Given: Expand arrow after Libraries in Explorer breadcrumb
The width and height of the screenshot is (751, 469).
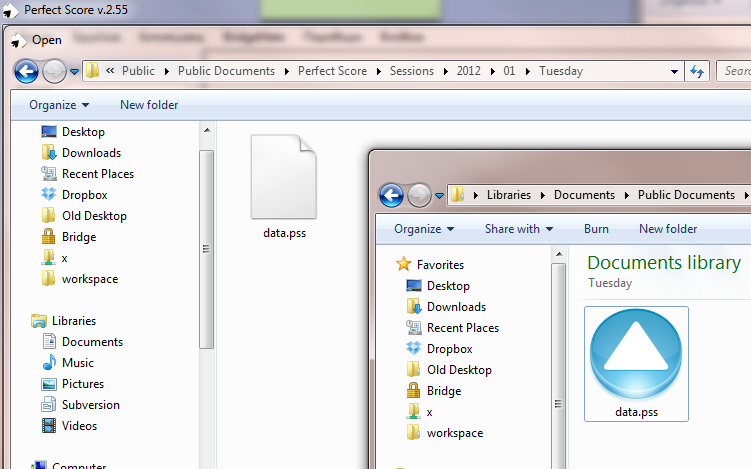Looking at the screenshot, I should coord(542,195).
